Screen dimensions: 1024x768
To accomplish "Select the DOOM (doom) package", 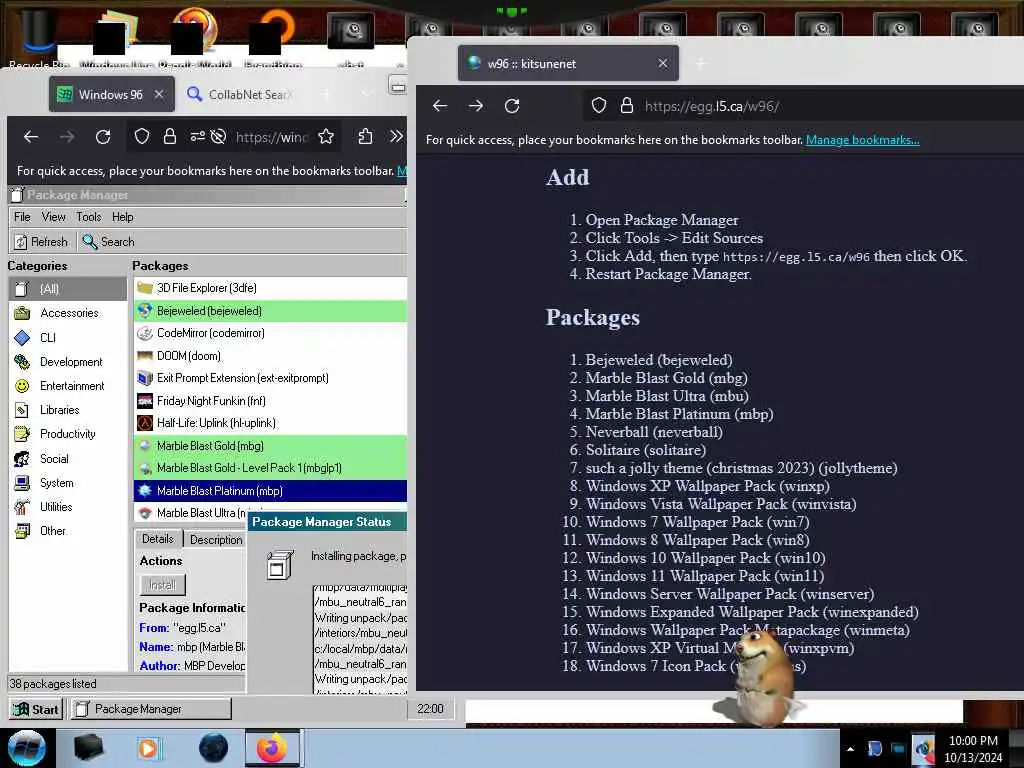I will point(270,356).
